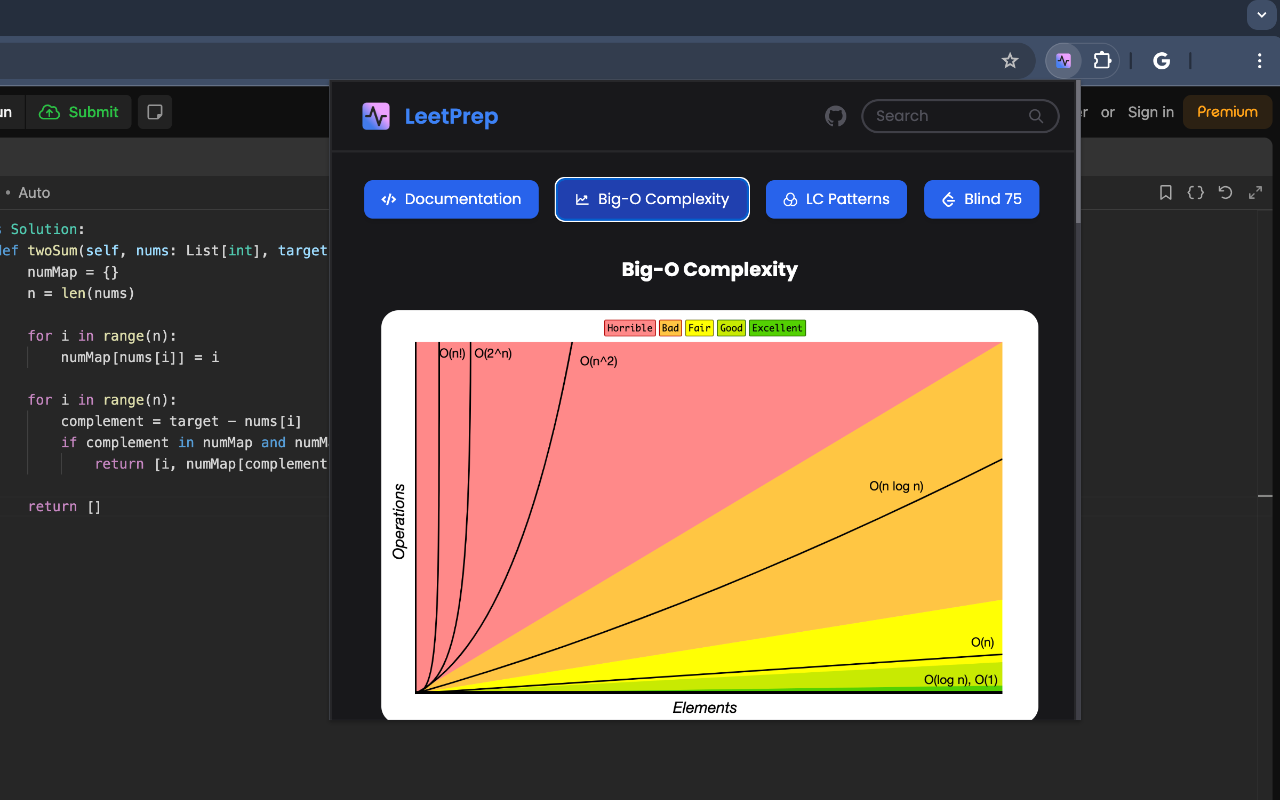
Task: Click the Sign in link
Action: (1151, 112)
